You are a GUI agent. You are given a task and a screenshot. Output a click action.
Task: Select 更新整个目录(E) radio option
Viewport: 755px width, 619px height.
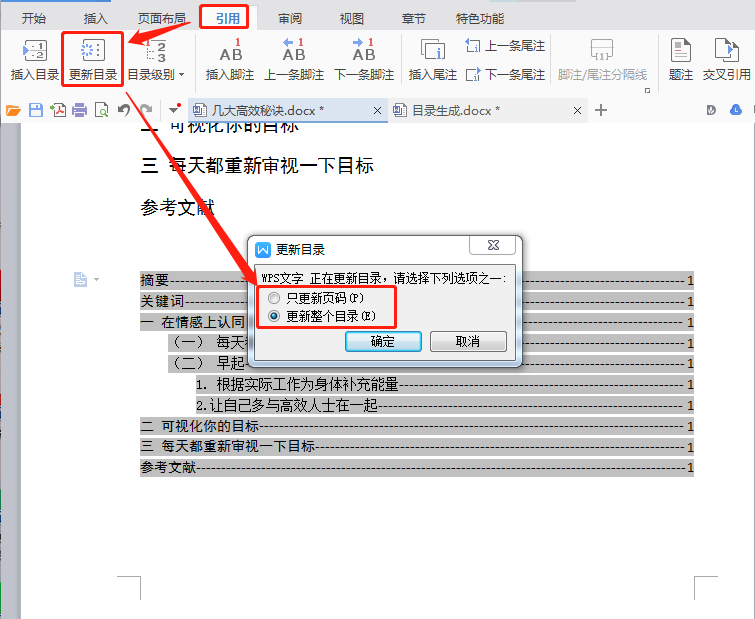[322, 316]
